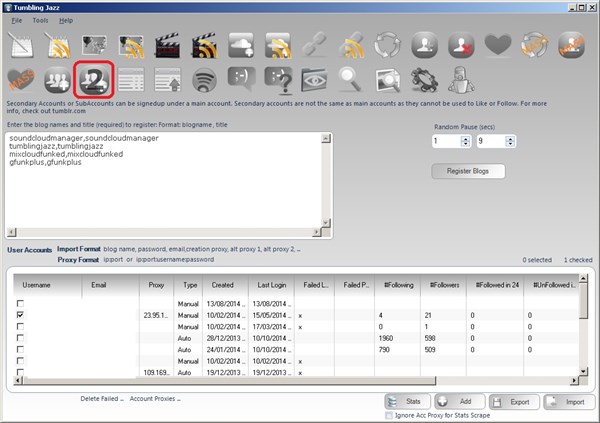Screen dimensions: 600x423
Task: Click the accounts table horizontal scrollbar right arrow
Action: click(574, 380)
